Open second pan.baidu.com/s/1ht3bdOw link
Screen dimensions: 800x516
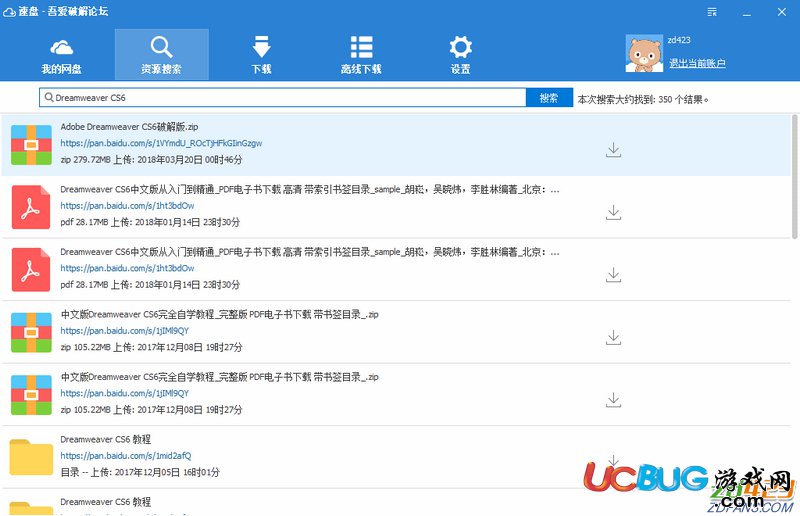127,268
